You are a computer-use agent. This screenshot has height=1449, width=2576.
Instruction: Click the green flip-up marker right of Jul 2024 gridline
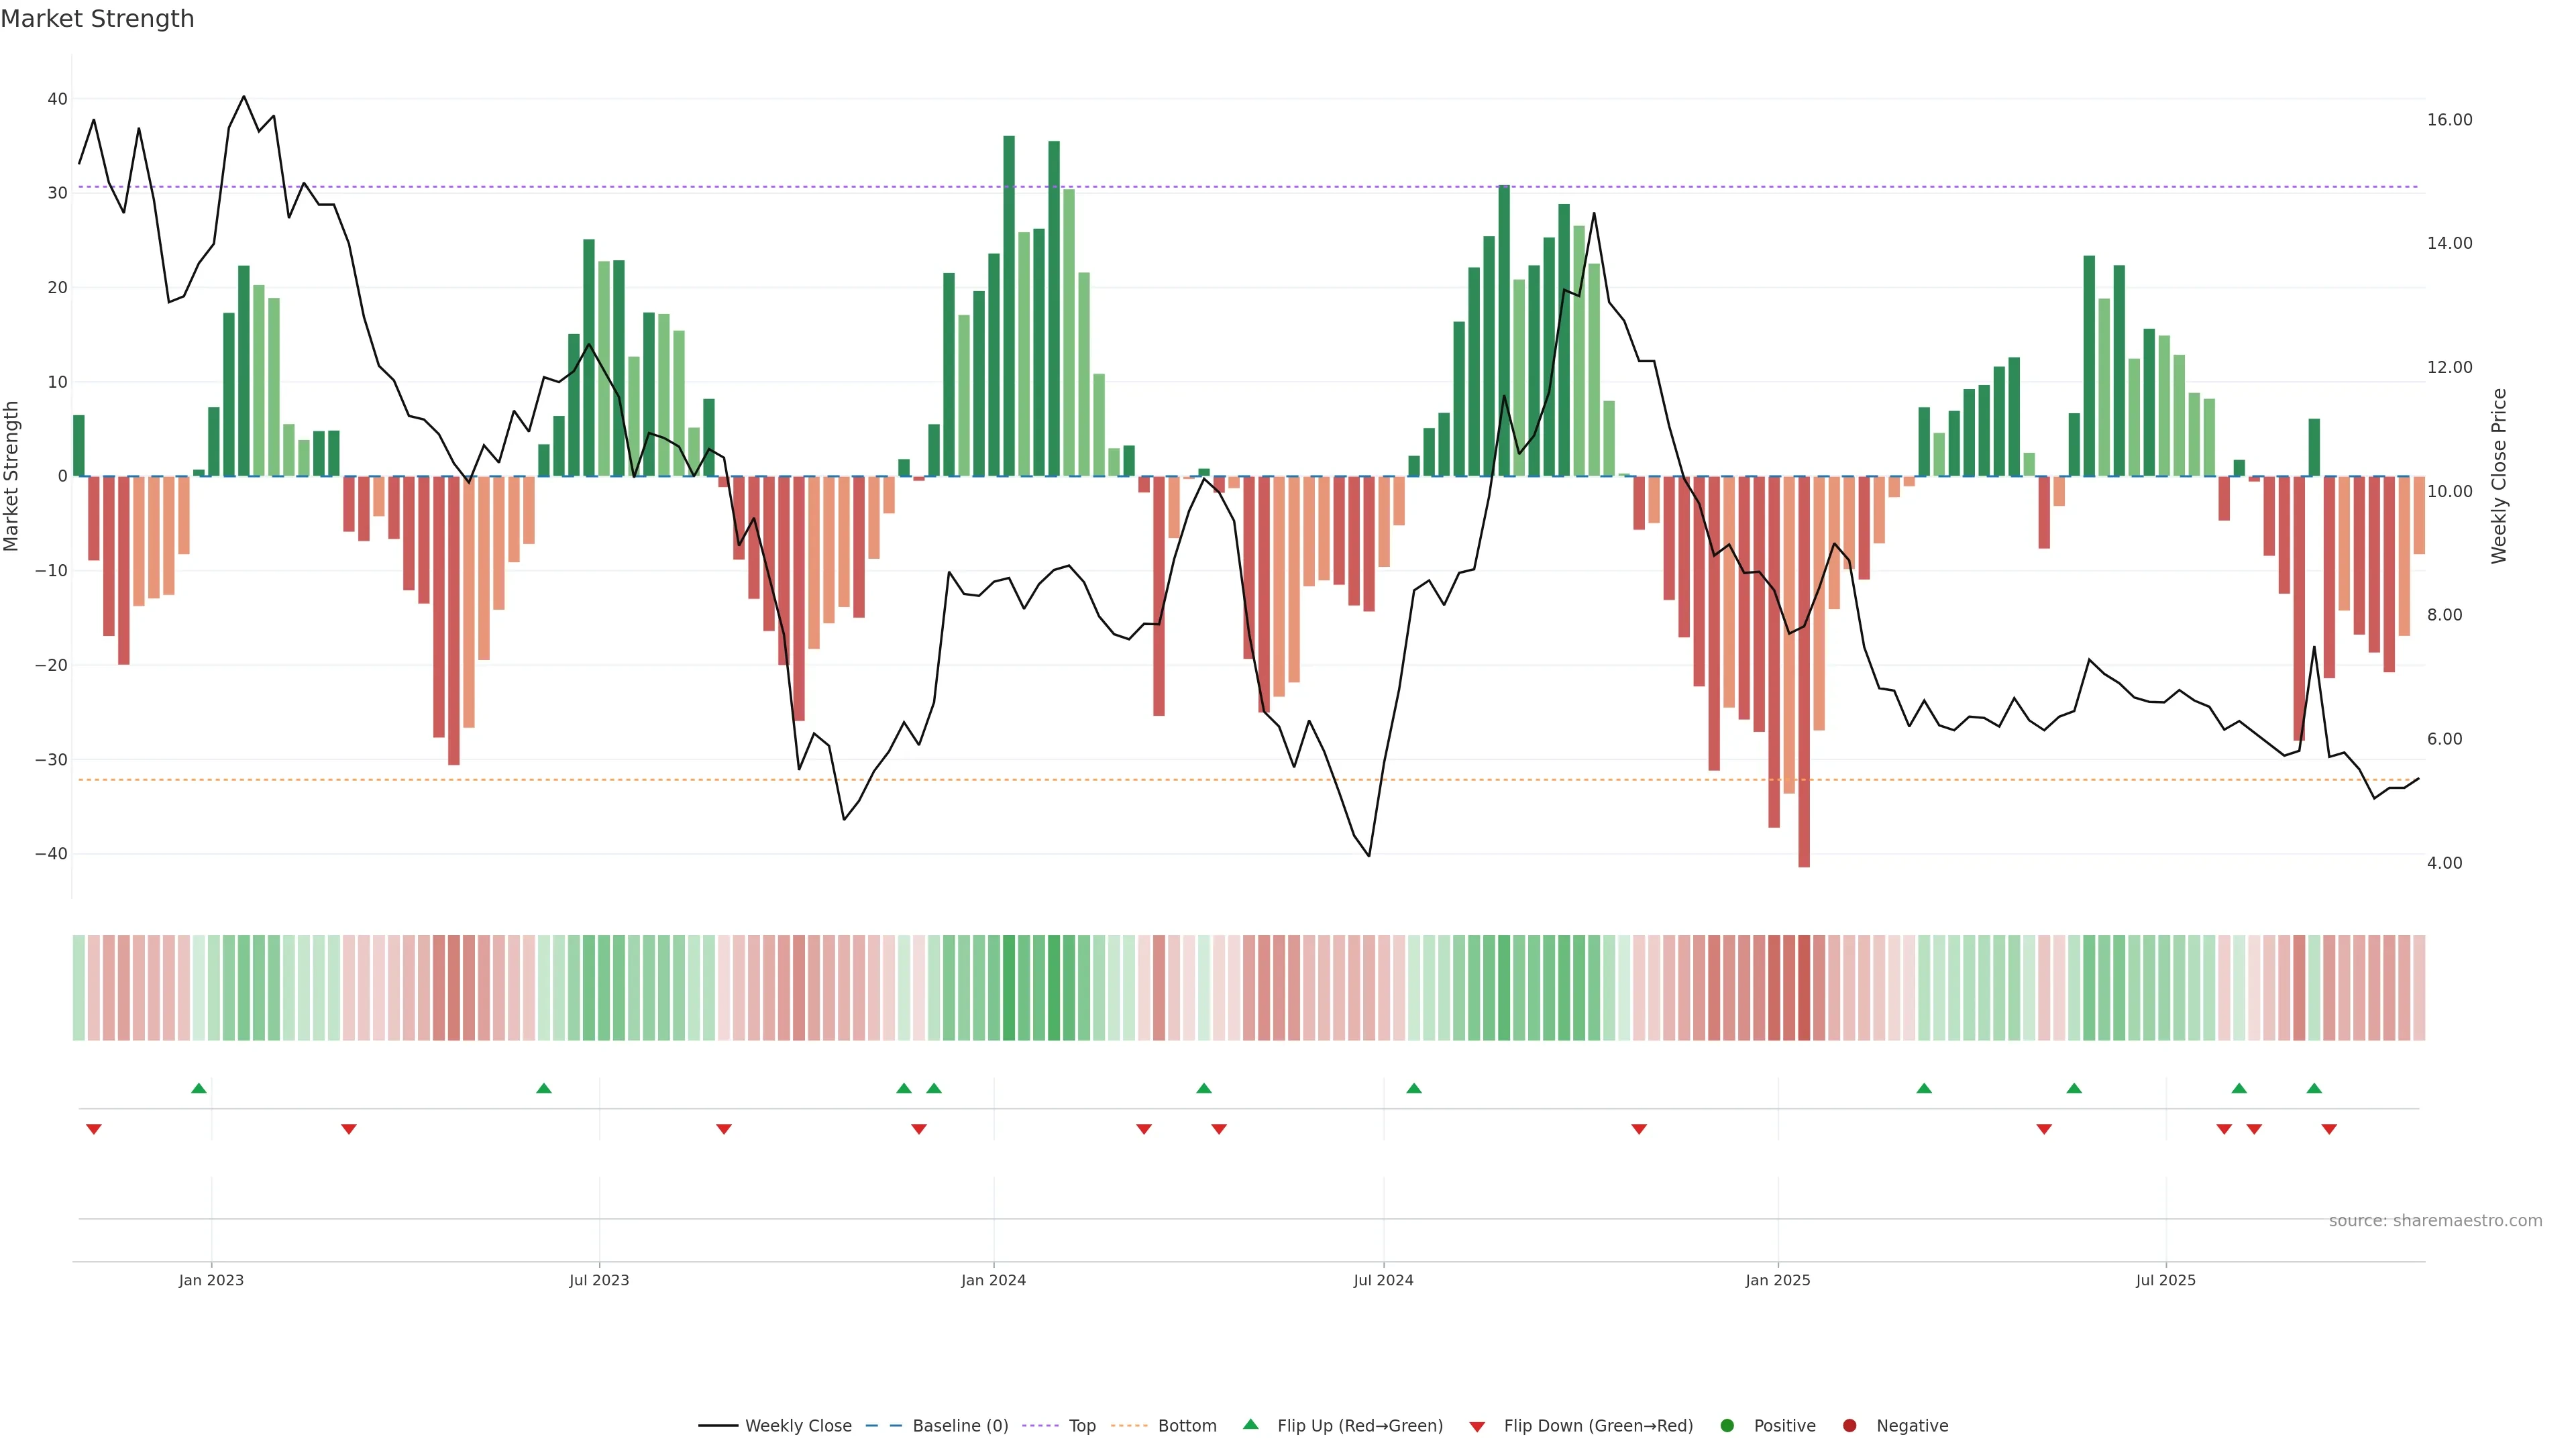pyautogui.click(x=1414, y=1088)
